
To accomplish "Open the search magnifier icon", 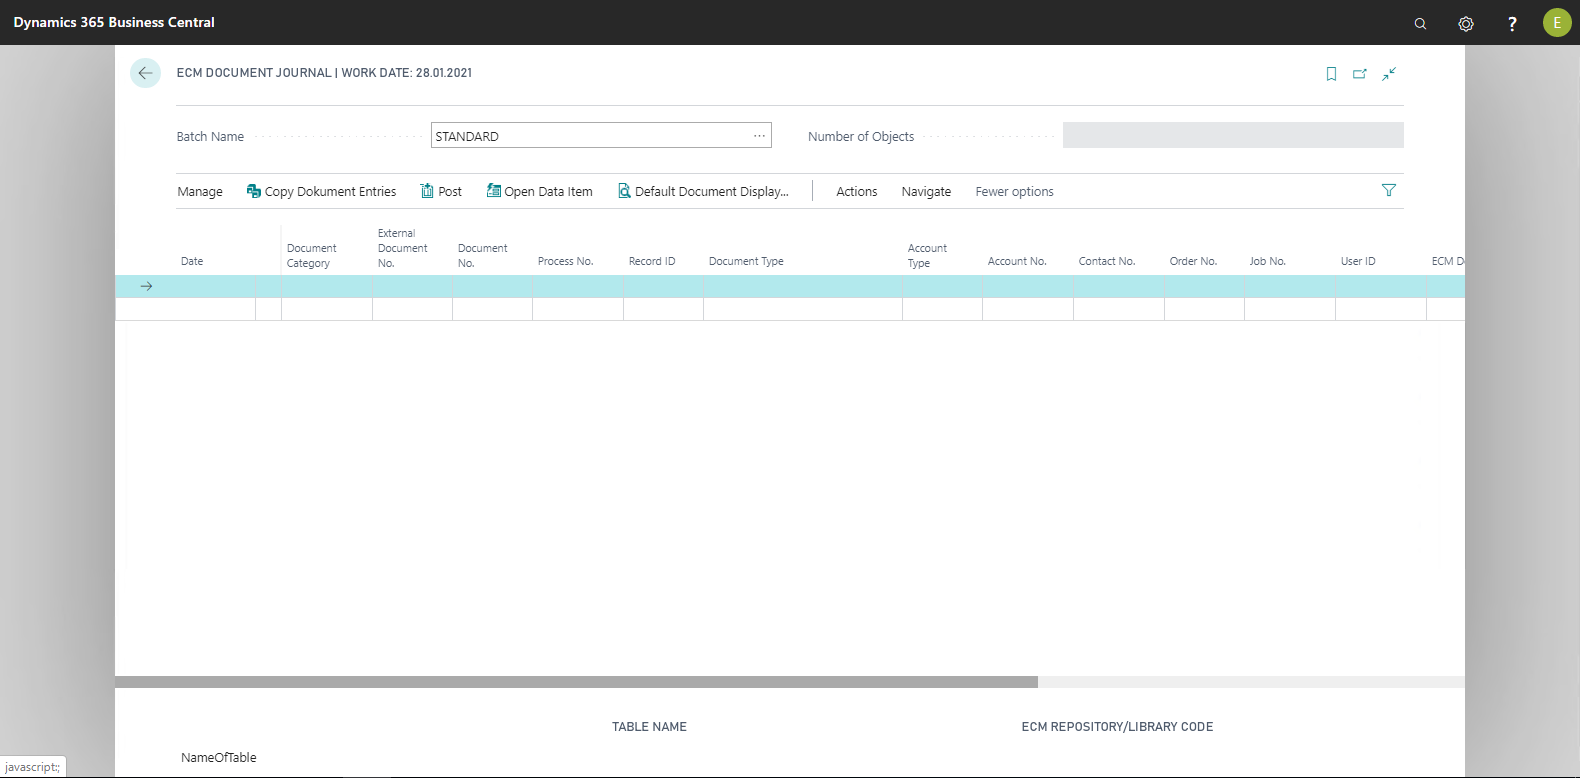I will point(1420,23).
